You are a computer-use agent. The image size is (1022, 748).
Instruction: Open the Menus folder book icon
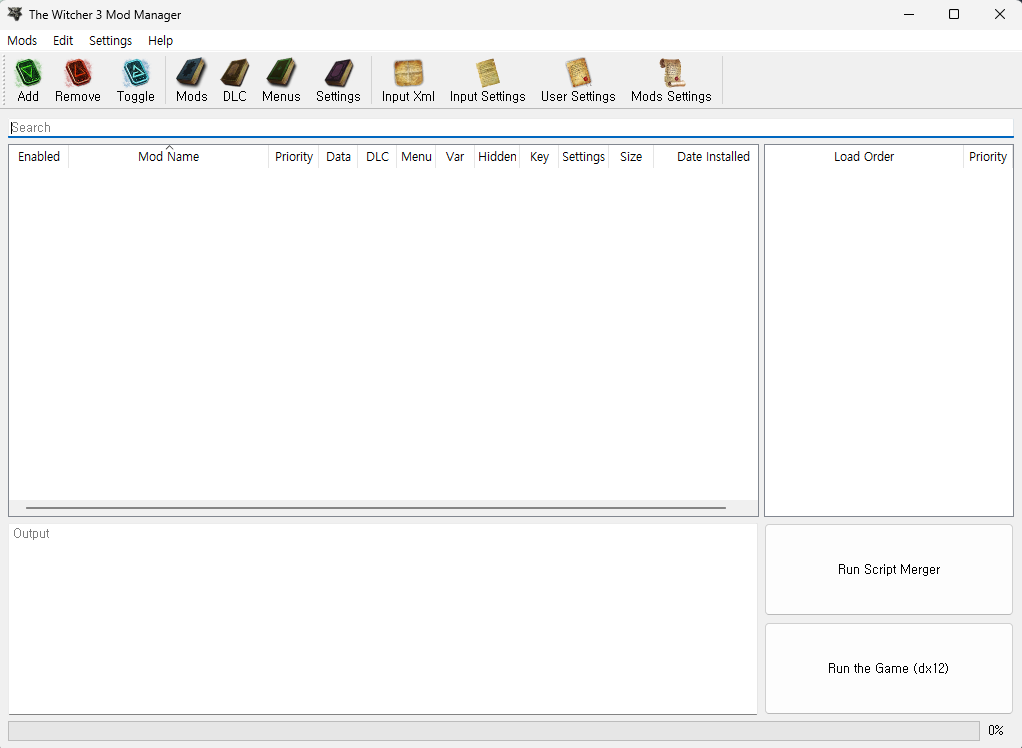coord(281,73)
